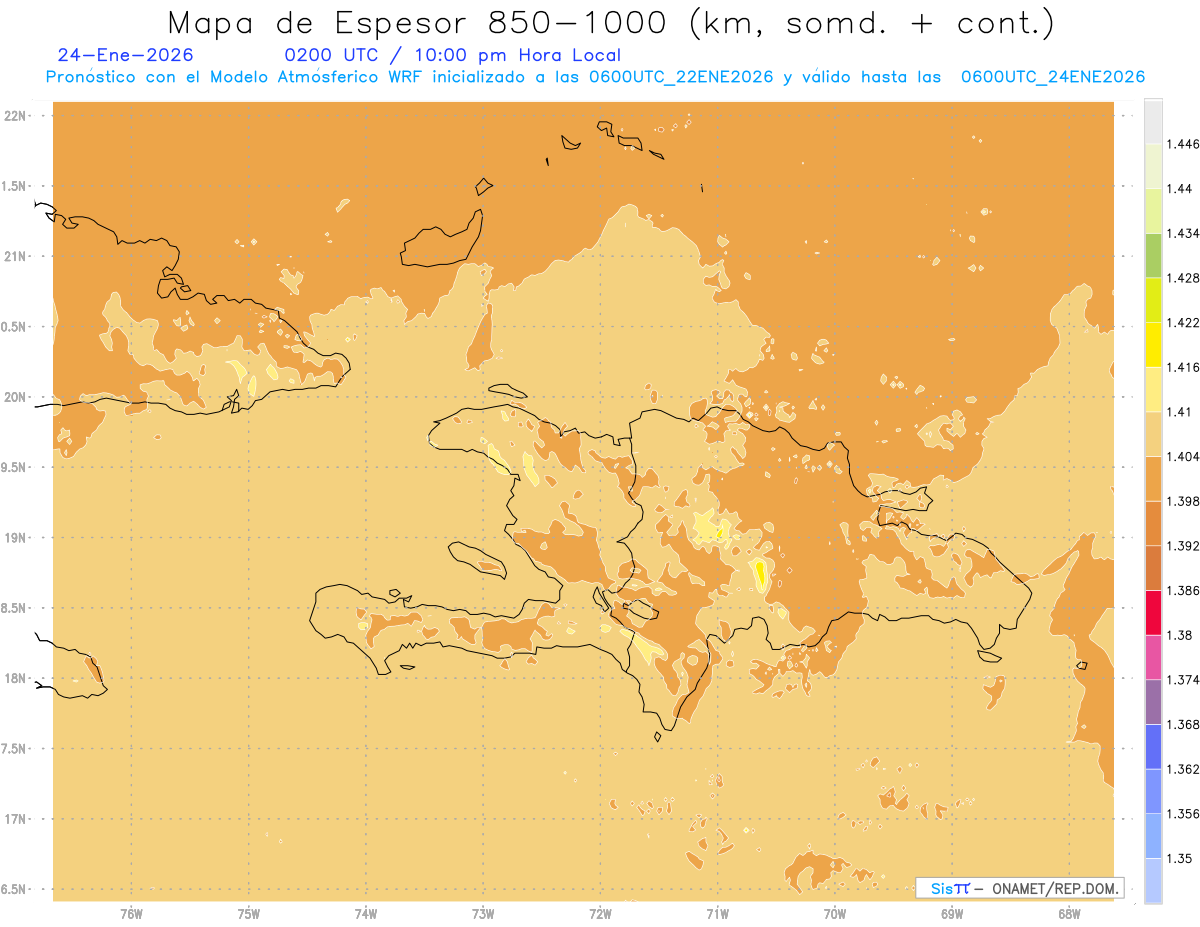The height and width of the screenshot is (927, 1200).
Task: Click the colorbar value 1.41
Action: coord(1181,411)
